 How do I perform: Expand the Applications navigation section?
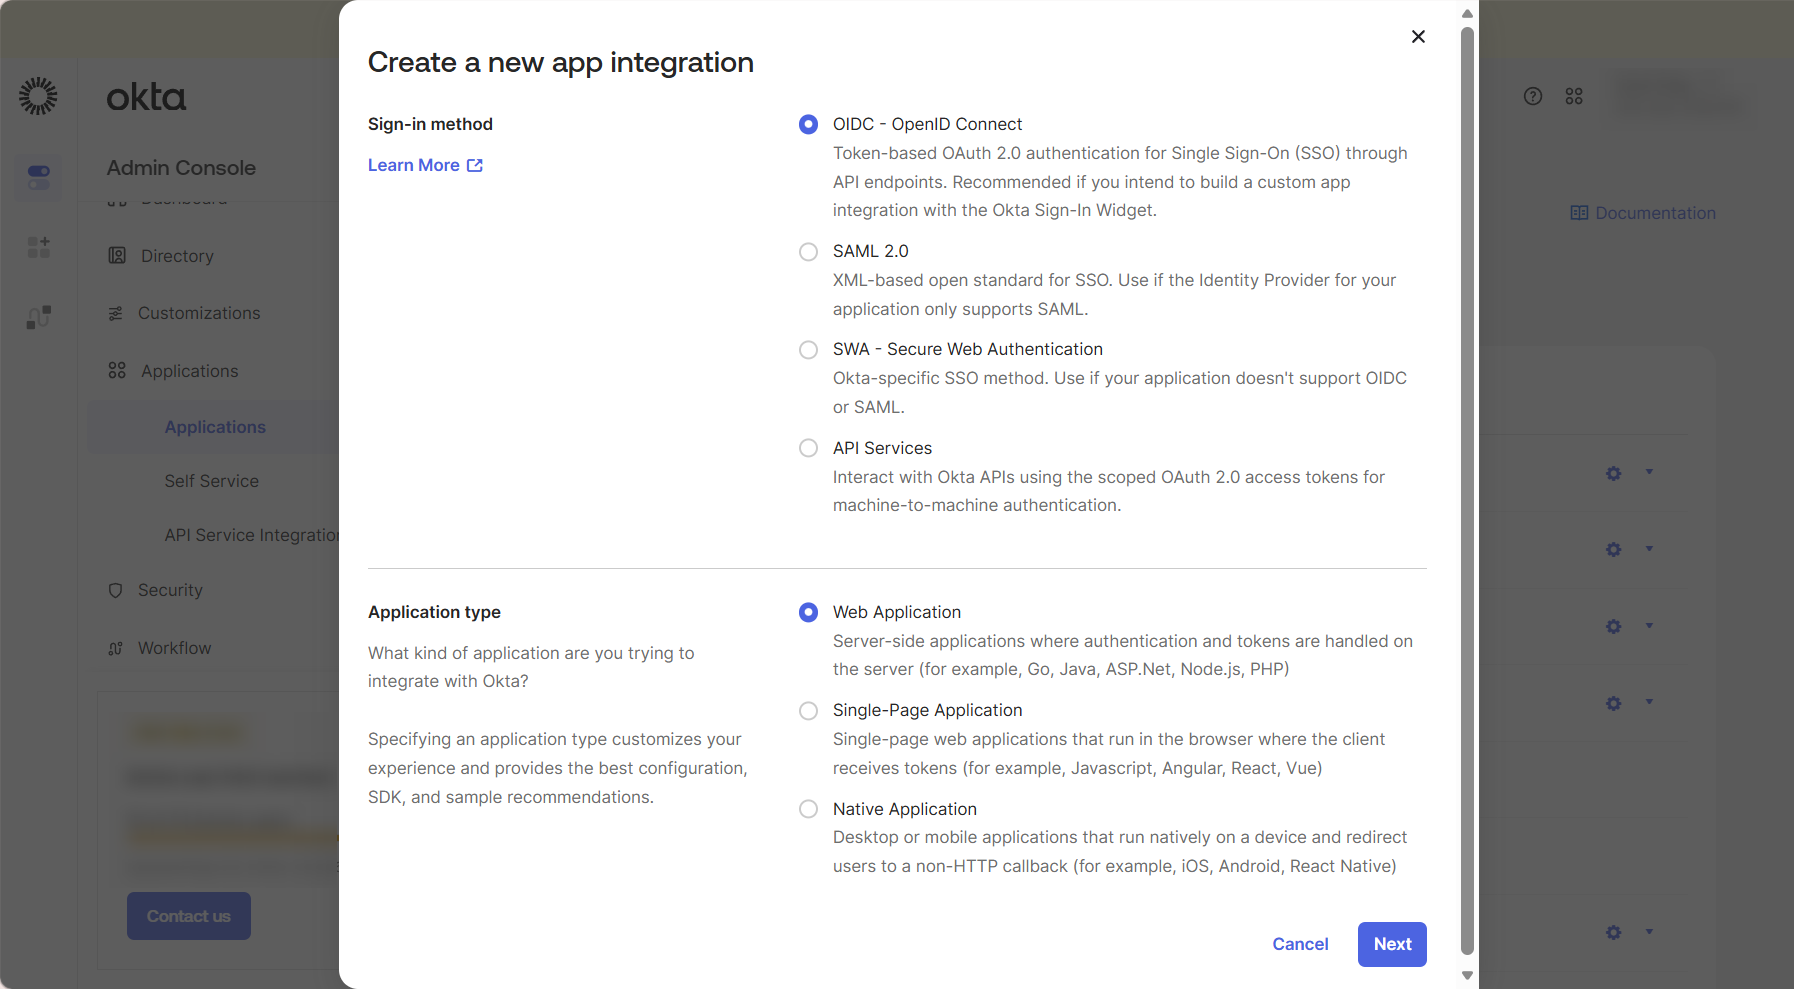189,371
